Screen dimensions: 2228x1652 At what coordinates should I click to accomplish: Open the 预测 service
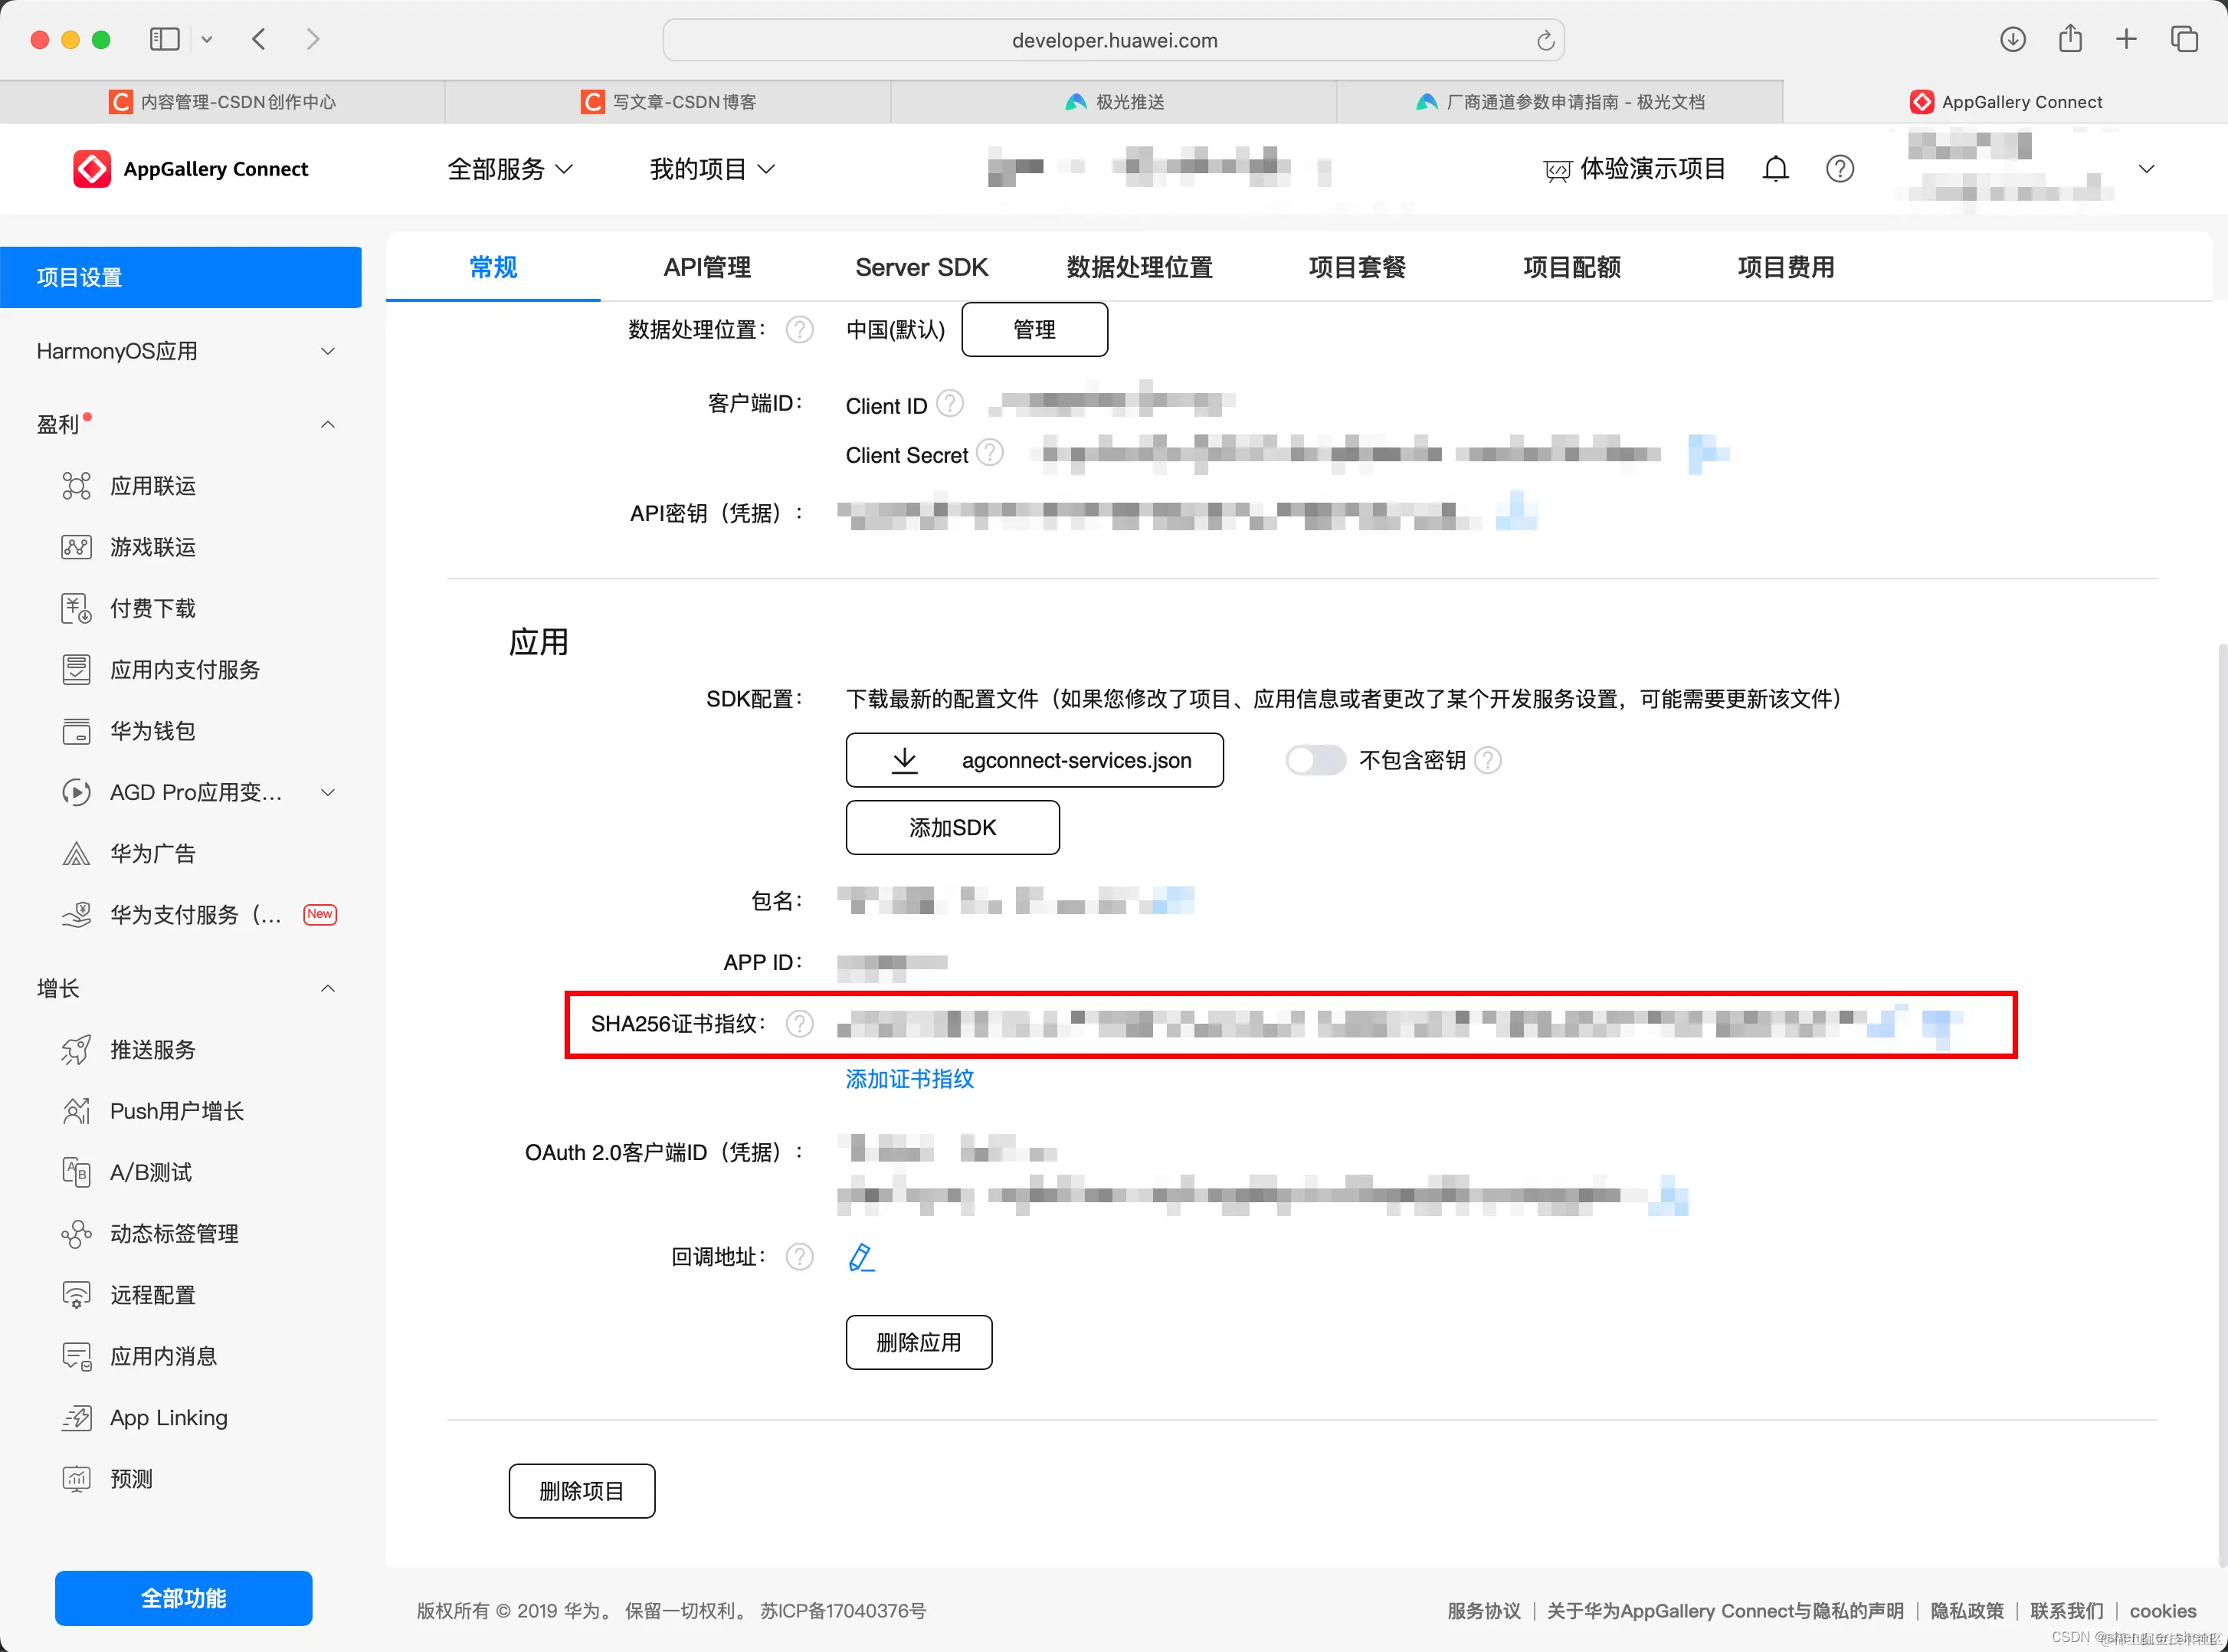coord(133,1479)
